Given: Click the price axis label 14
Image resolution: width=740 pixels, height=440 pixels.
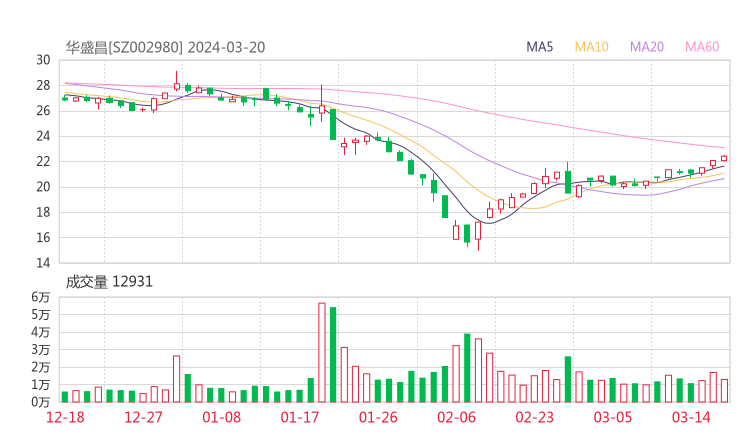Looking at the screenshot, I should [43, 263].
